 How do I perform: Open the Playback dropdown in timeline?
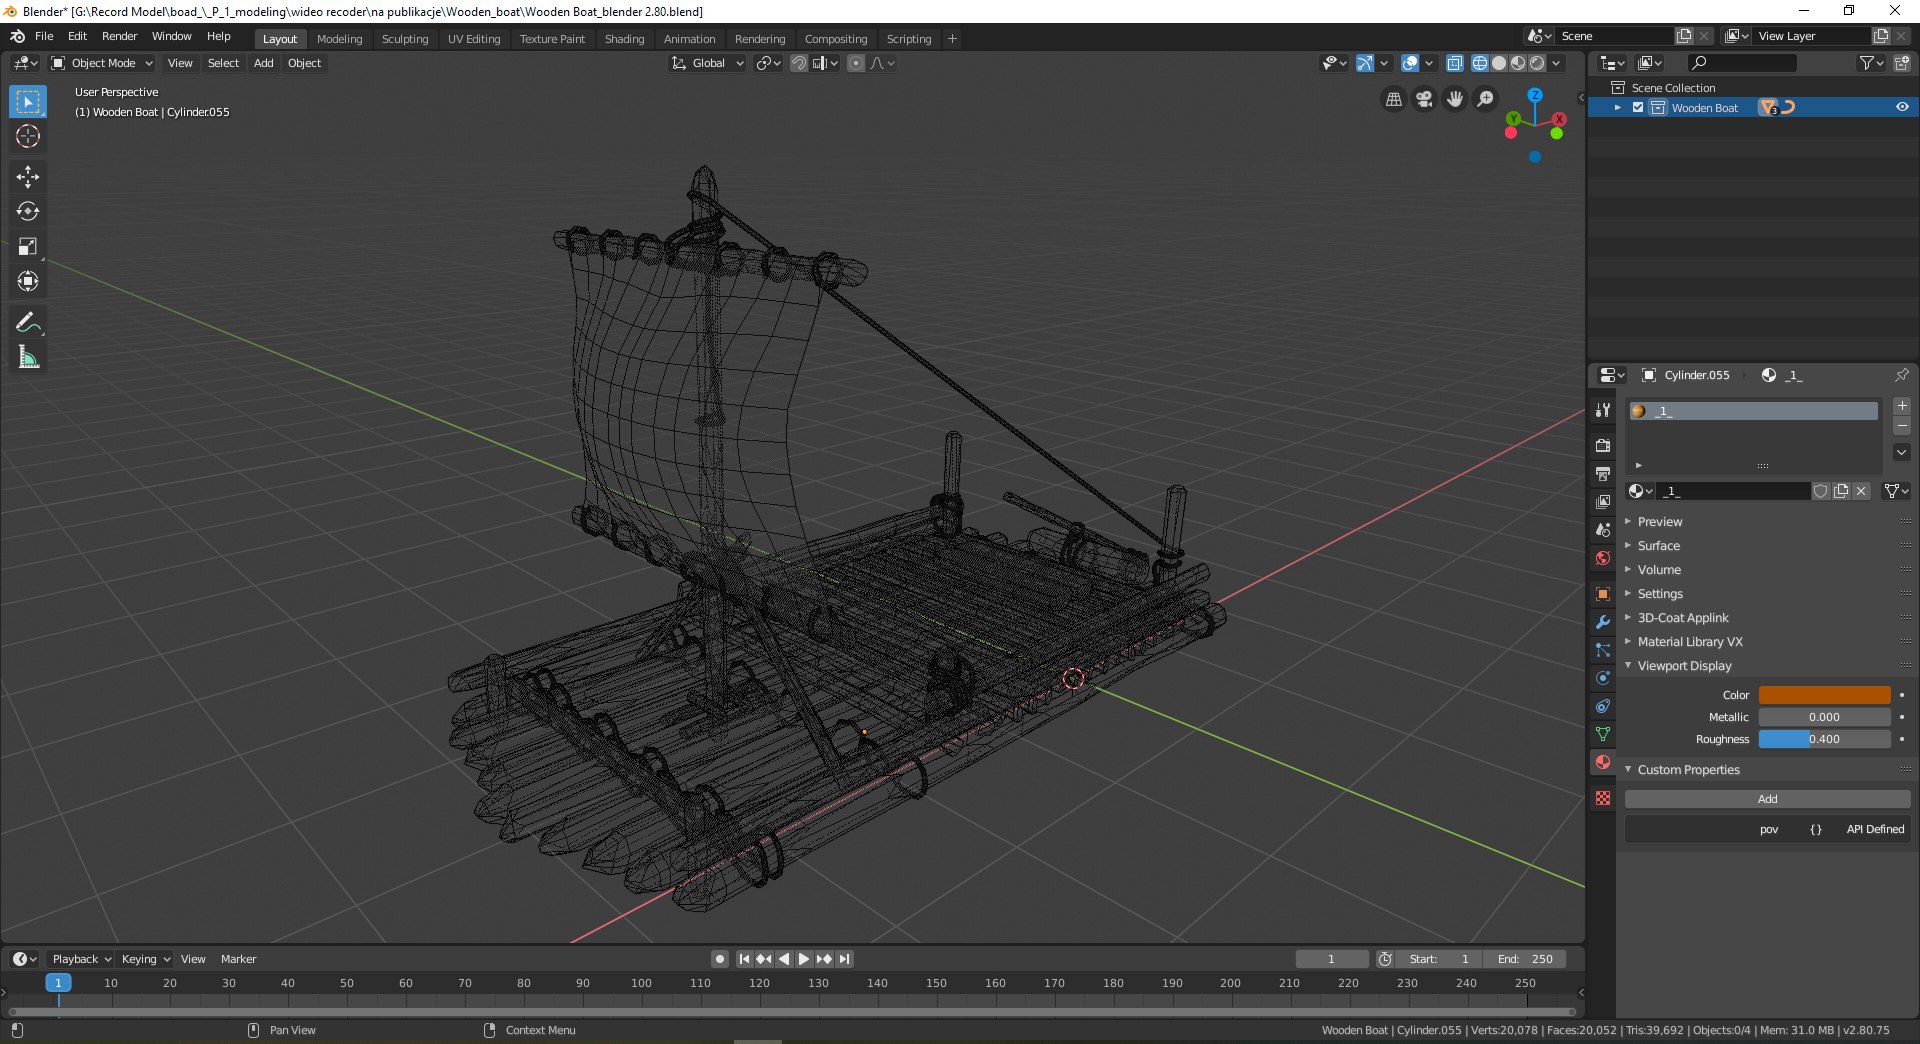[x=81, y=959]
